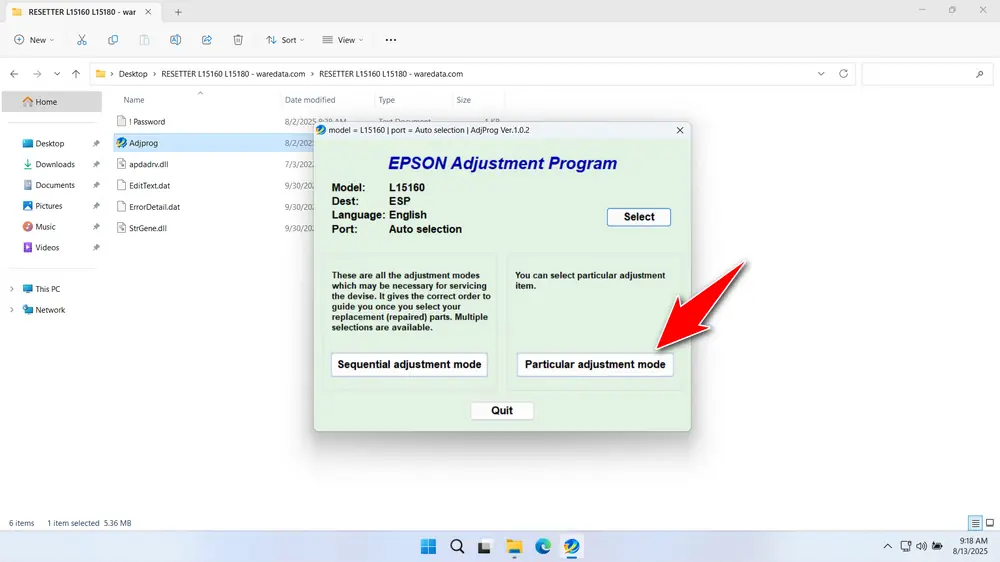The width and height of the screenshot is (1000, 562).
Task: Go up one folder level arrow
Action: pyautogui.click(x=76, y=74)
